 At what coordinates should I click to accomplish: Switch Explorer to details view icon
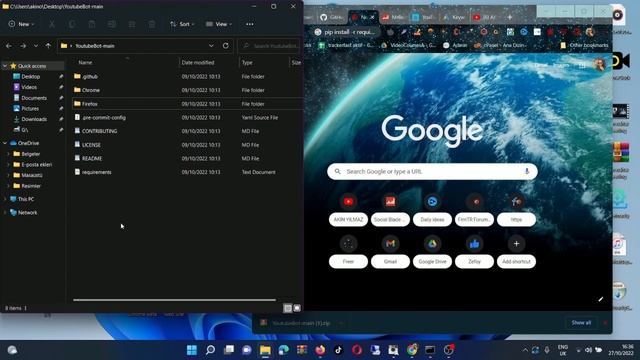(288, 308)
